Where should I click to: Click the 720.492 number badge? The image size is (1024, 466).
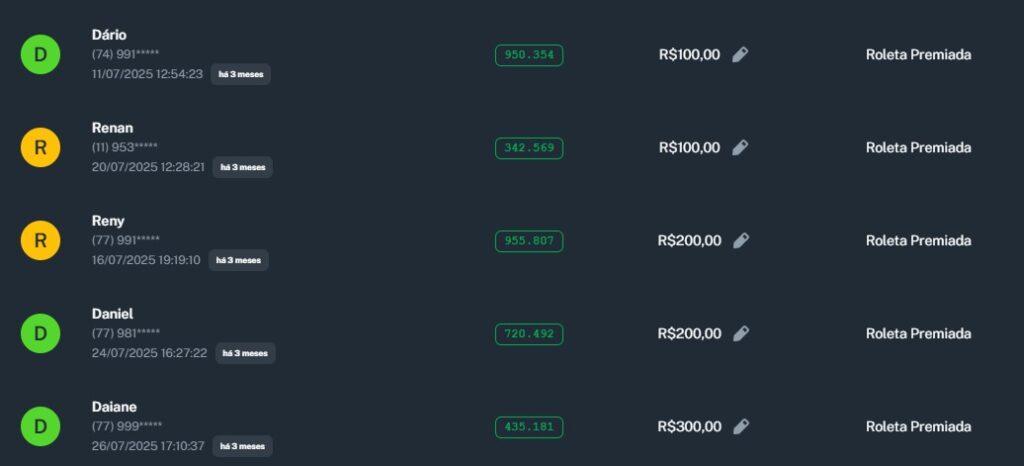(529, 334)
